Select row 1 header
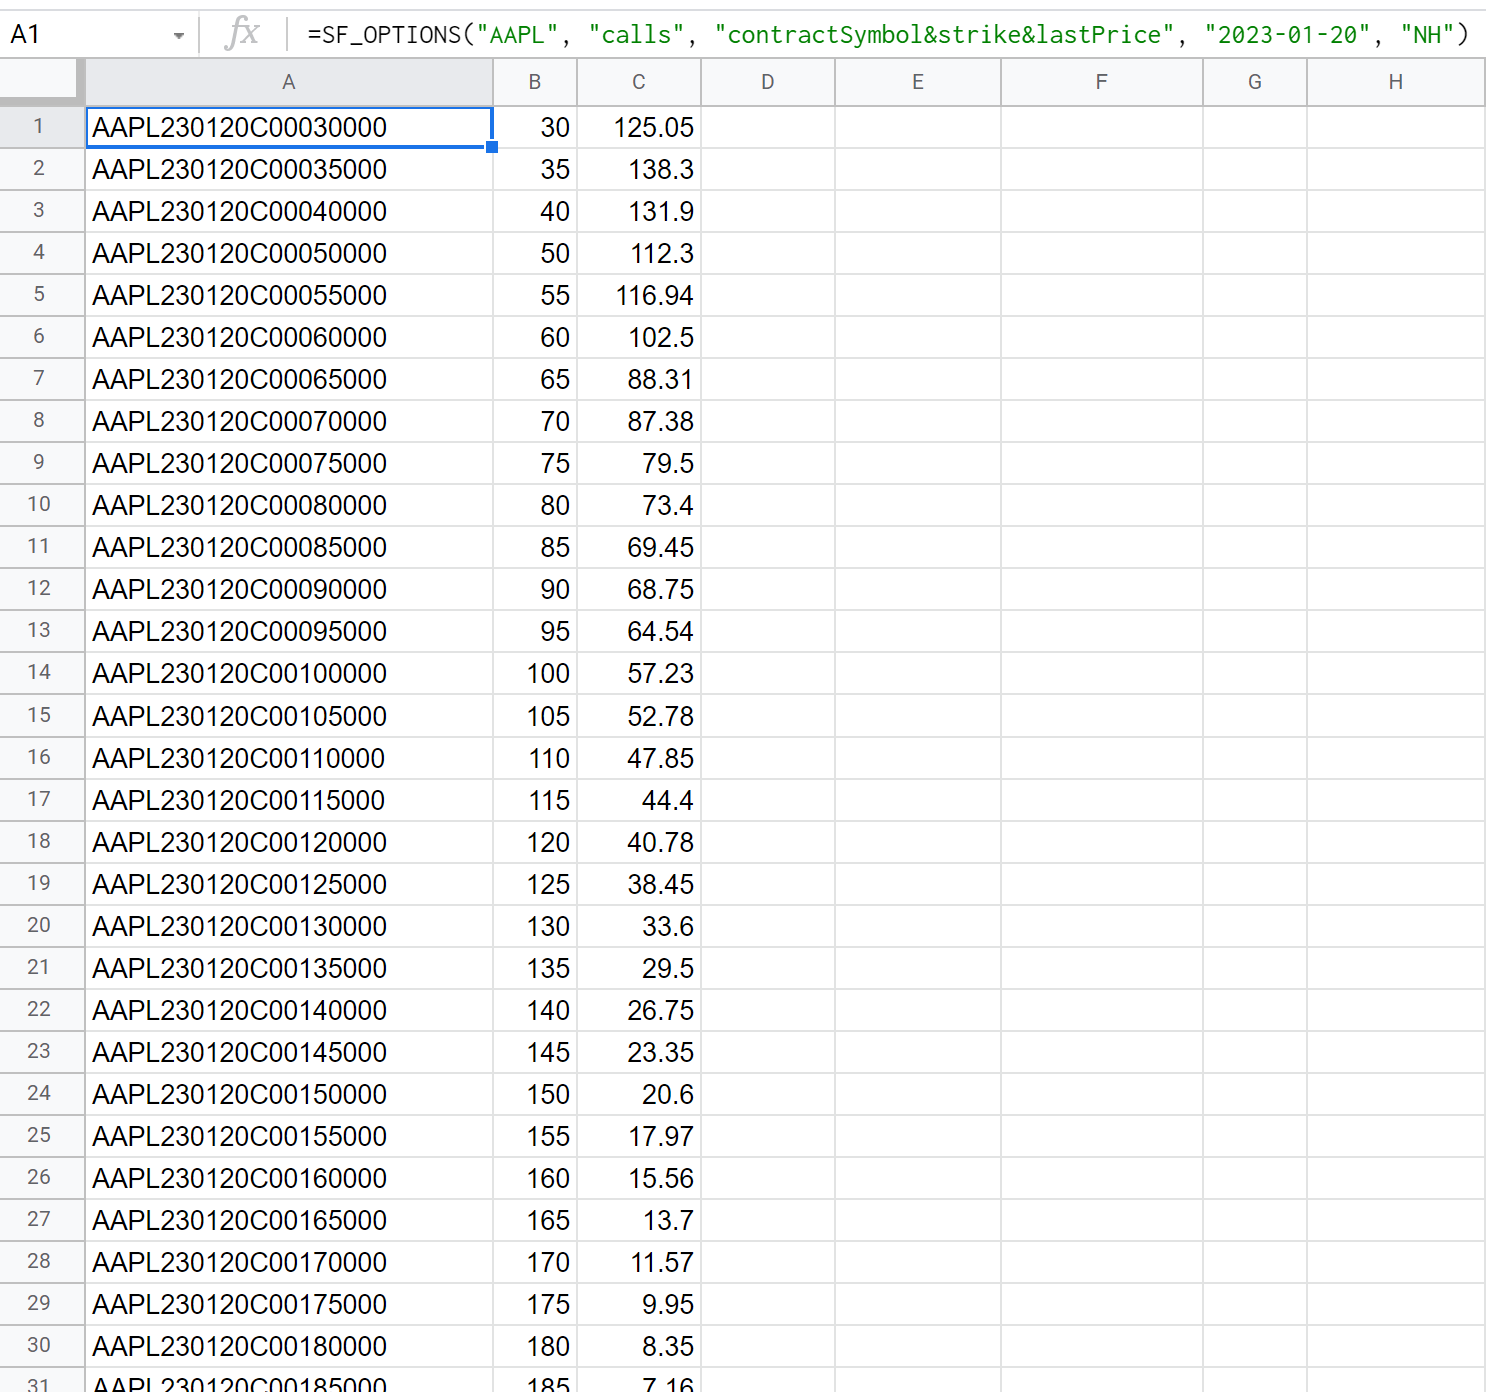 pos(40,127)
